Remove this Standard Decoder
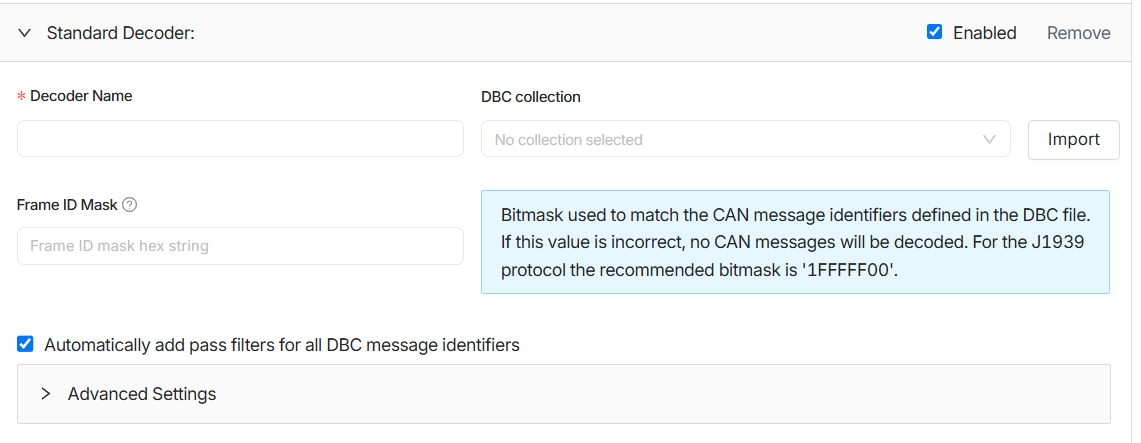This screenshot has width=1141, height=443. 1078,33
